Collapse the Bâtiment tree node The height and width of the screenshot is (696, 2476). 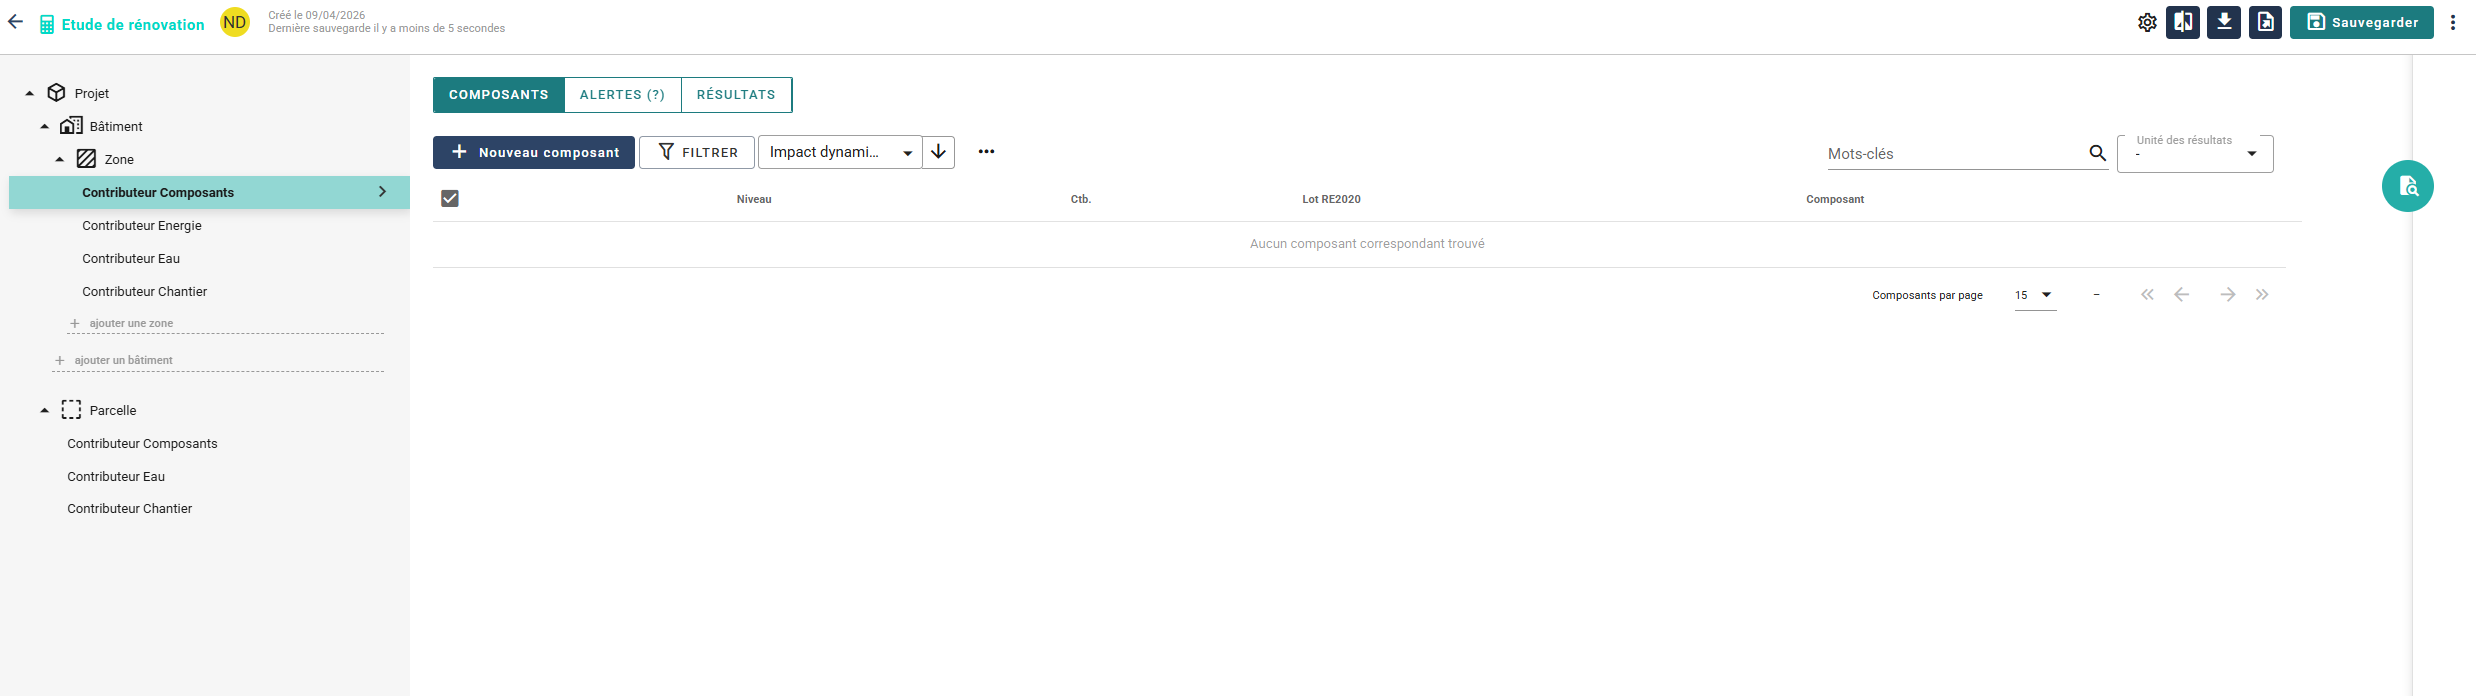(x=45, y=126)
